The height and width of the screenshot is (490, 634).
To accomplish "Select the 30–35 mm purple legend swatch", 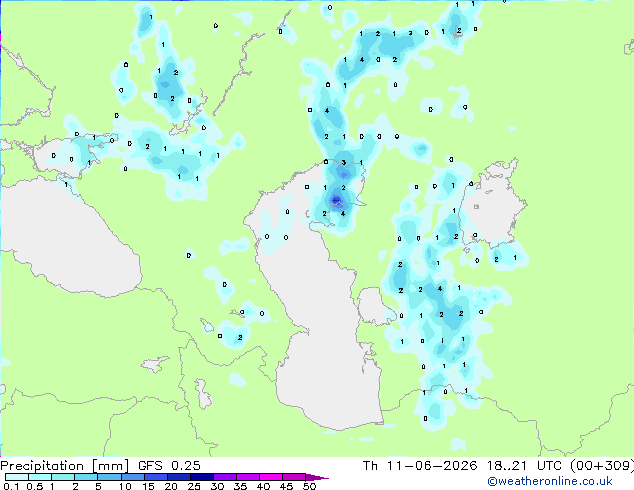I will point(224,477).
